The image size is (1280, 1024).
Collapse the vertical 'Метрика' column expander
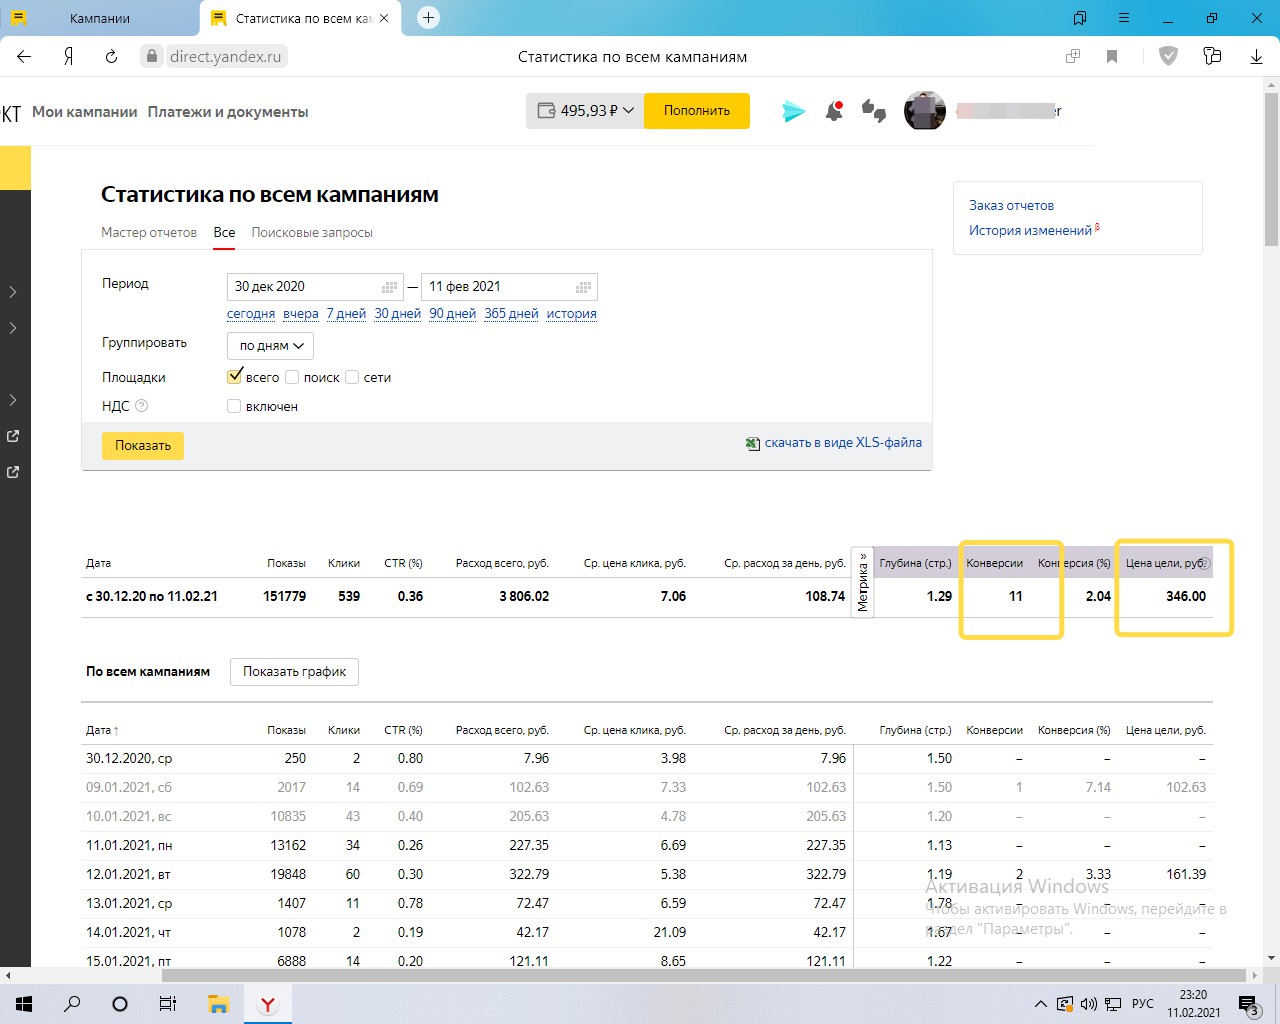[862, 582]
